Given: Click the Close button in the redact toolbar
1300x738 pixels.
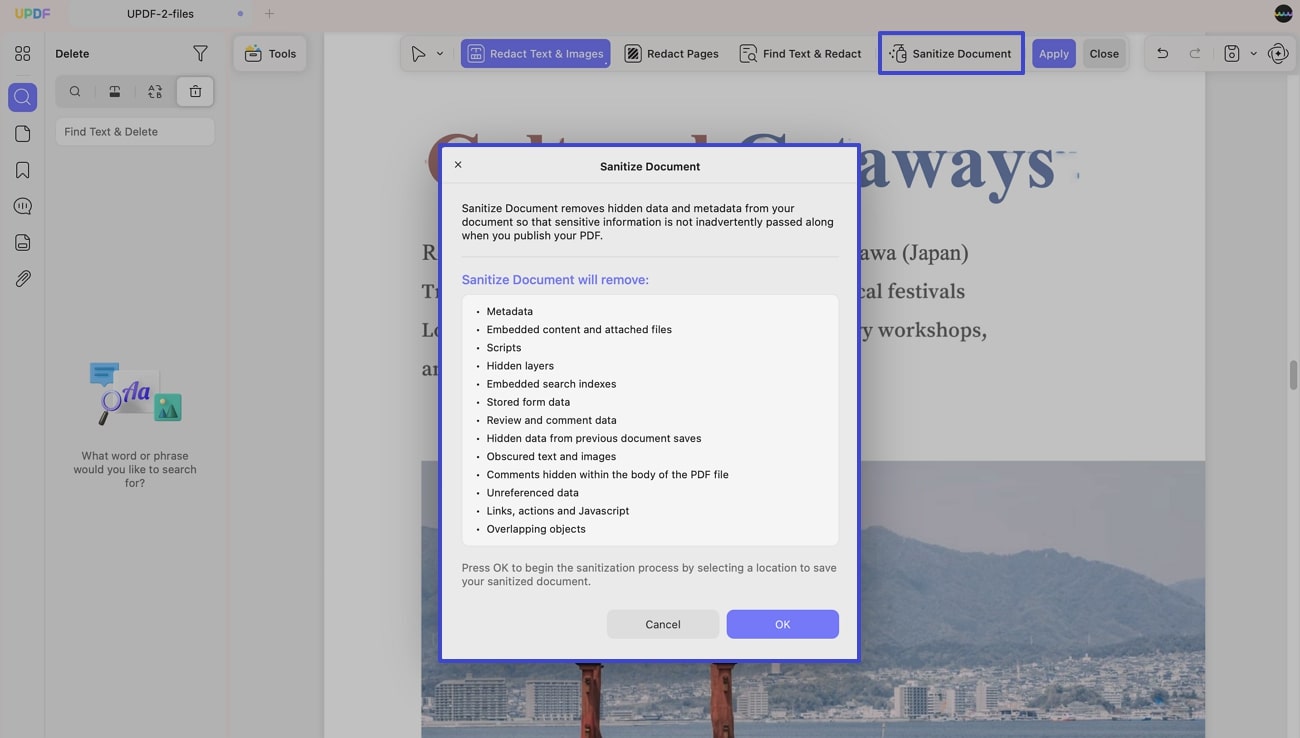Looking at the screenshot, I should click(x=1104, y=54).
